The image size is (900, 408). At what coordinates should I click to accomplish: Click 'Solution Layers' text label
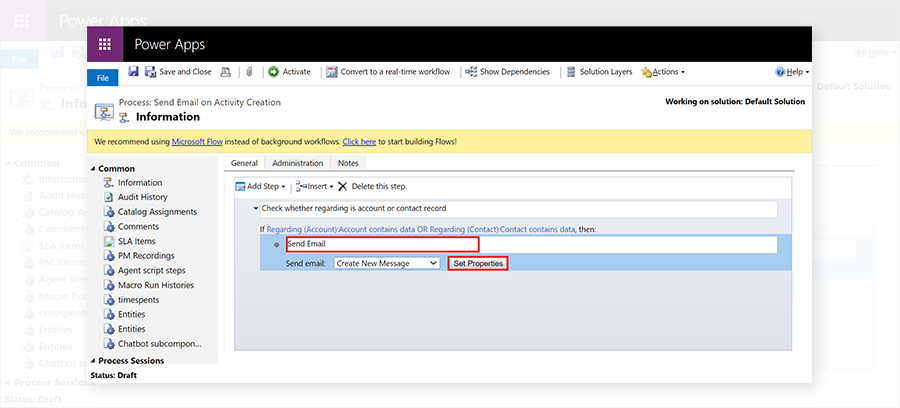coord(606,72)
